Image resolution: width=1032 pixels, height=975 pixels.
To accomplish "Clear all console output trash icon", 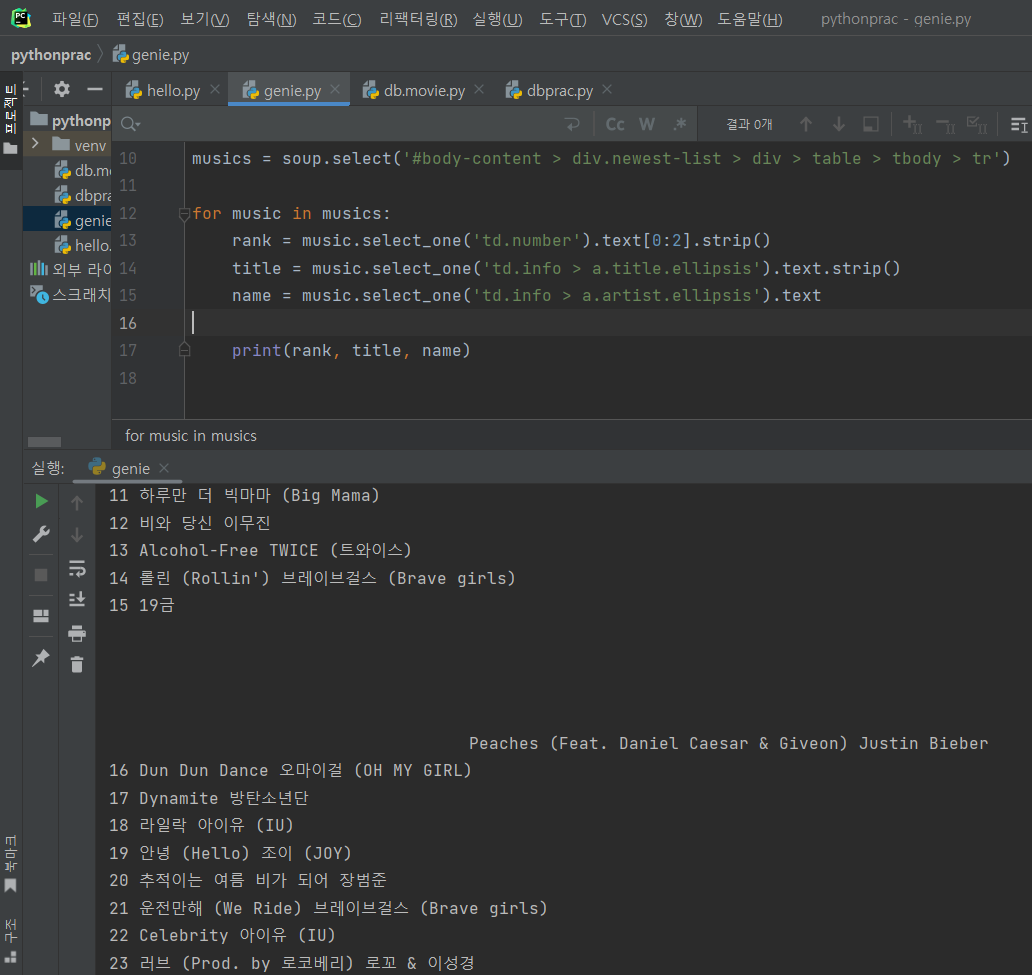I will (77, 664).
